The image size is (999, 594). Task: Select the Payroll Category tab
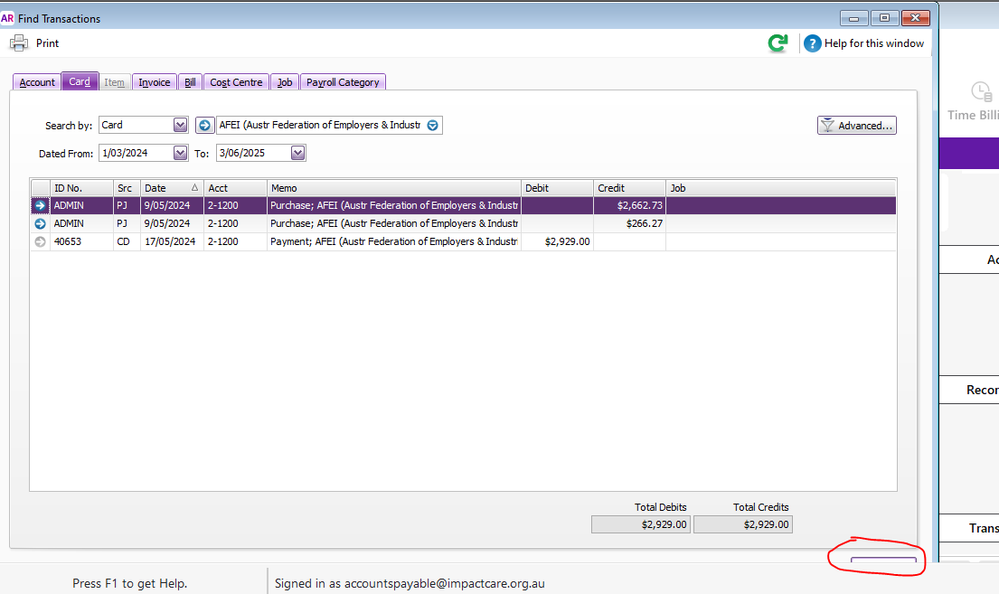[x=342, y=82]
